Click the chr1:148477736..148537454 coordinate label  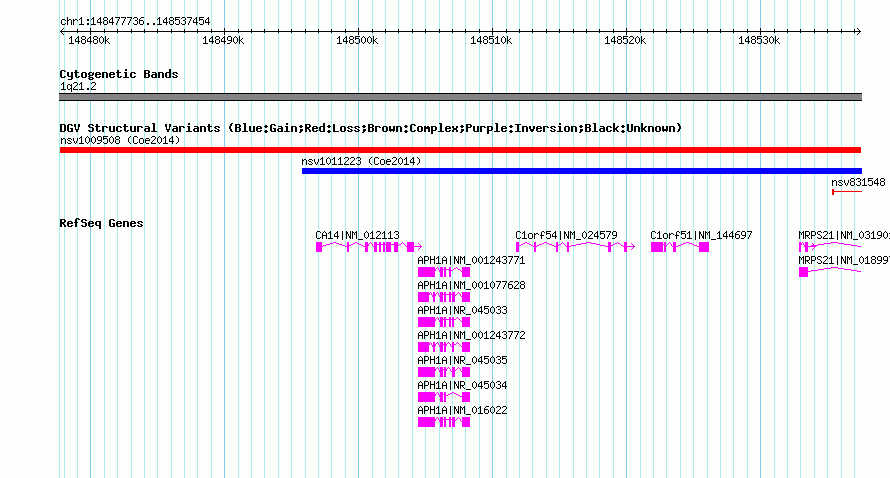pyautogui.click(x=135, y=21)
